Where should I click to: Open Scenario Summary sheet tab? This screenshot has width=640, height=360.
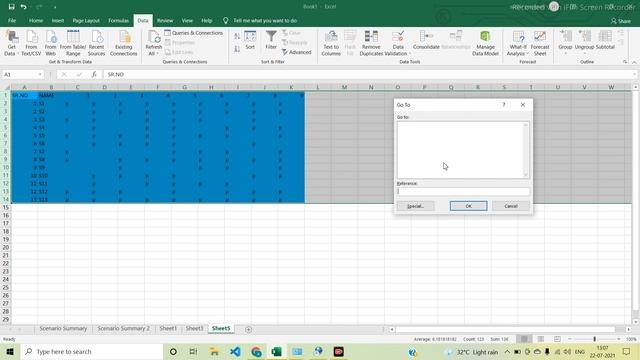63,329
